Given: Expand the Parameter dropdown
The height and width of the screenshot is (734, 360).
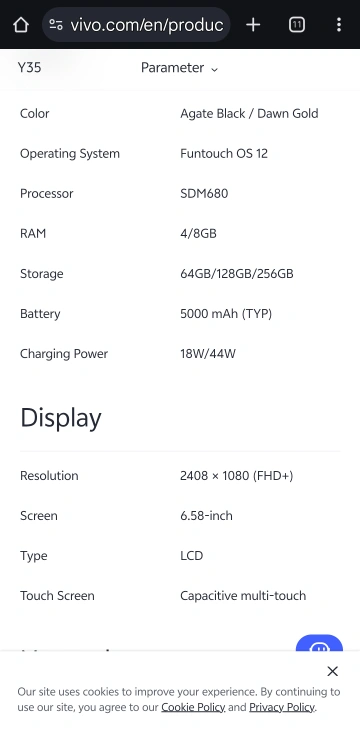Looking at the screenshot, I should coord(179,68).
